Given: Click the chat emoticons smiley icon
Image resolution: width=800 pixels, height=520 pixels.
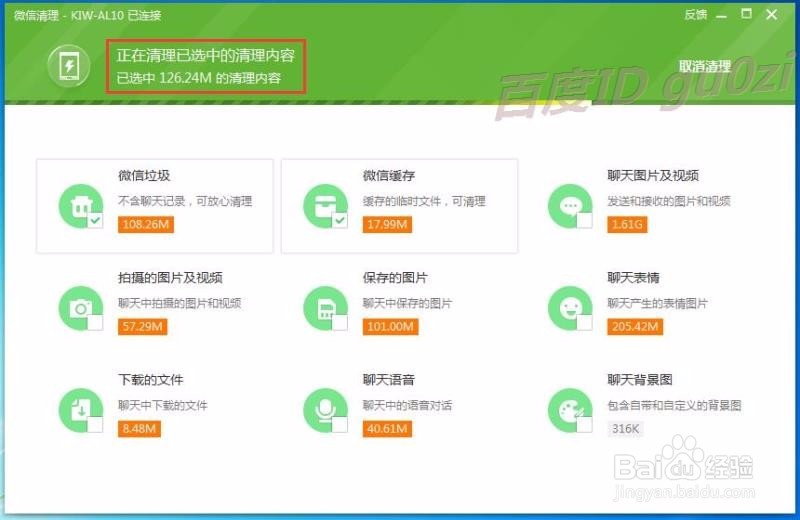Looking at the screenshot, I should click(x=570, y=308).
